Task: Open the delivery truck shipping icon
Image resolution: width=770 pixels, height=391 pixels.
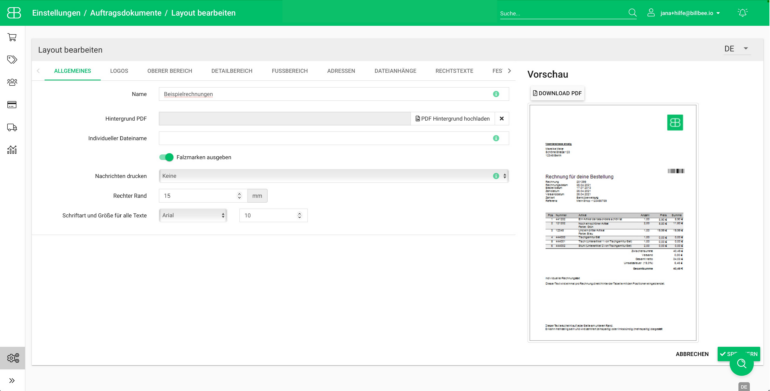Action: click(12, 127)
